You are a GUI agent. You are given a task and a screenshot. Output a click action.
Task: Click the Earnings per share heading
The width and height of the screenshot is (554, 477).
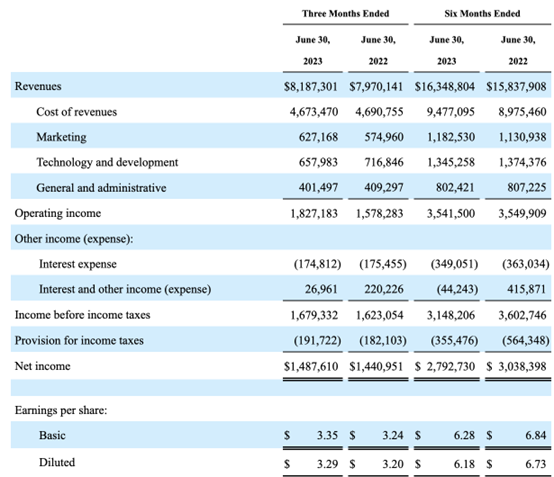point(61,410)
